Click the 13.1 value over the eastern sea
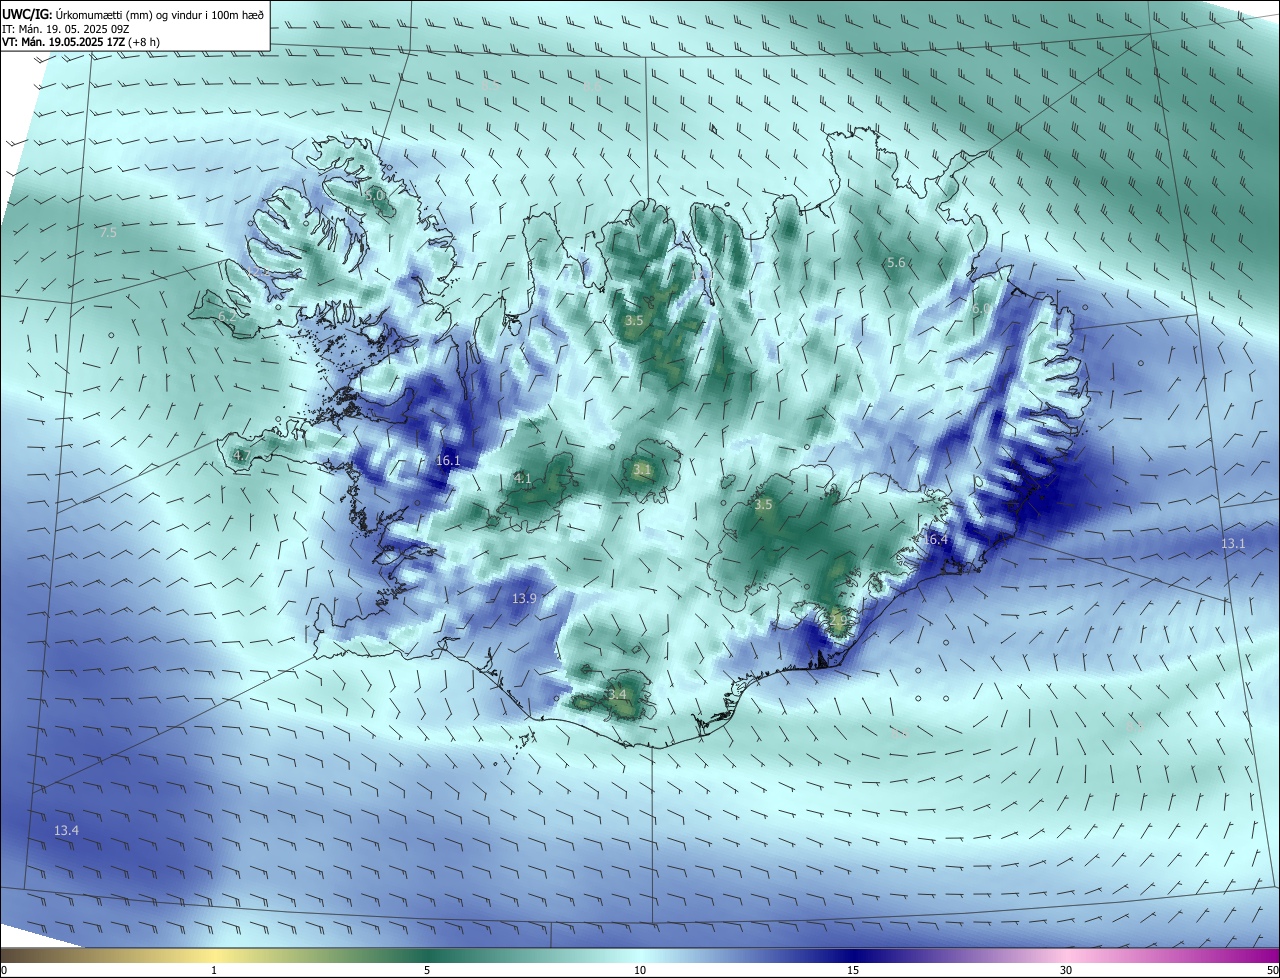 1233,544
